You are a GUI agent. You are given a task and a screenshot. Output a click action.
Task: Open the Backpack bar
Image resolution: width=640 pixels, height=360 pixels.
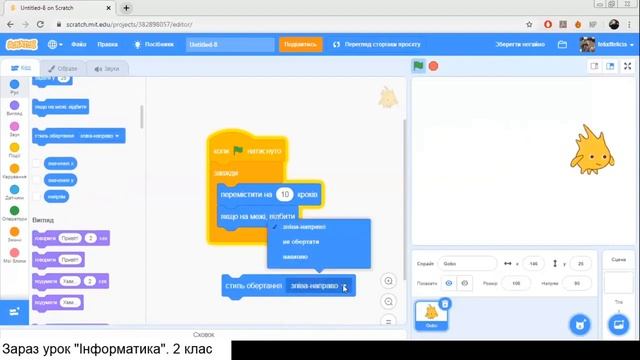click(x=203, y=334)
